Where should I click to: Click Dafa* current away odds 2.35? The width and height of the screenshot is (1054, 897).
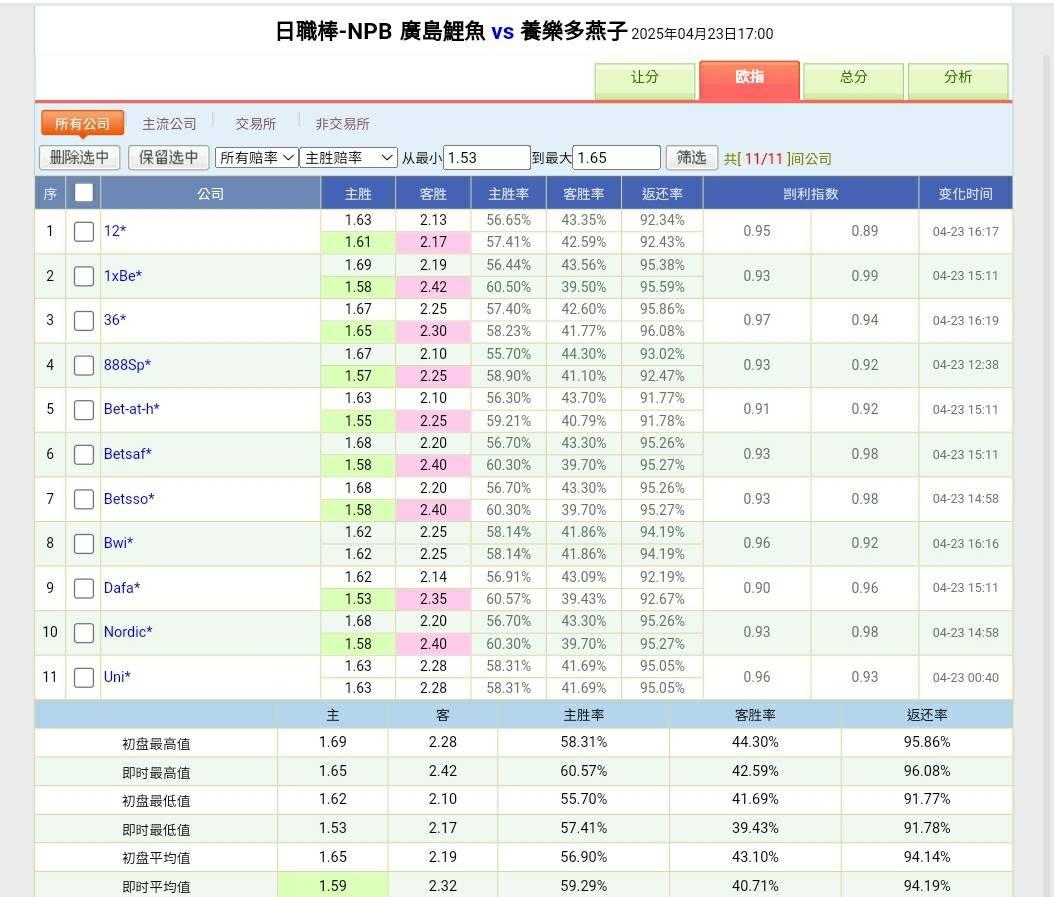434,599
